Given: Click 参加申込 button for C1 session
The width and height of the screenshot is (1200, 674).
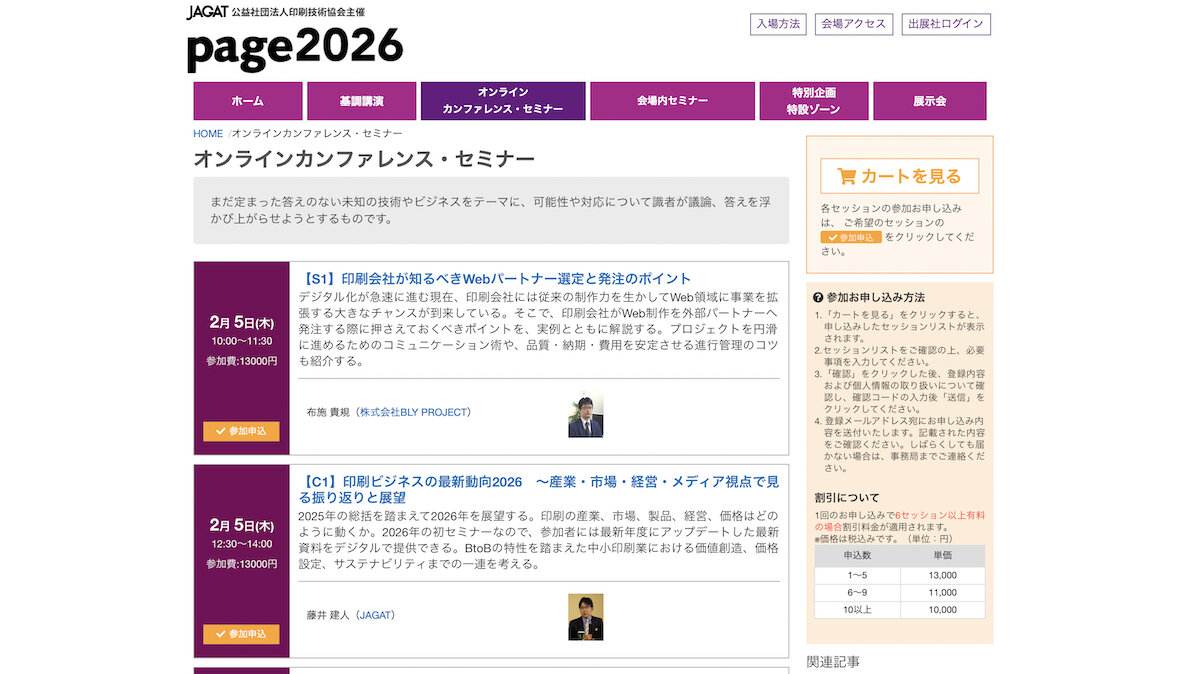Looking at the screenshot, I should [x=241, y=634].
